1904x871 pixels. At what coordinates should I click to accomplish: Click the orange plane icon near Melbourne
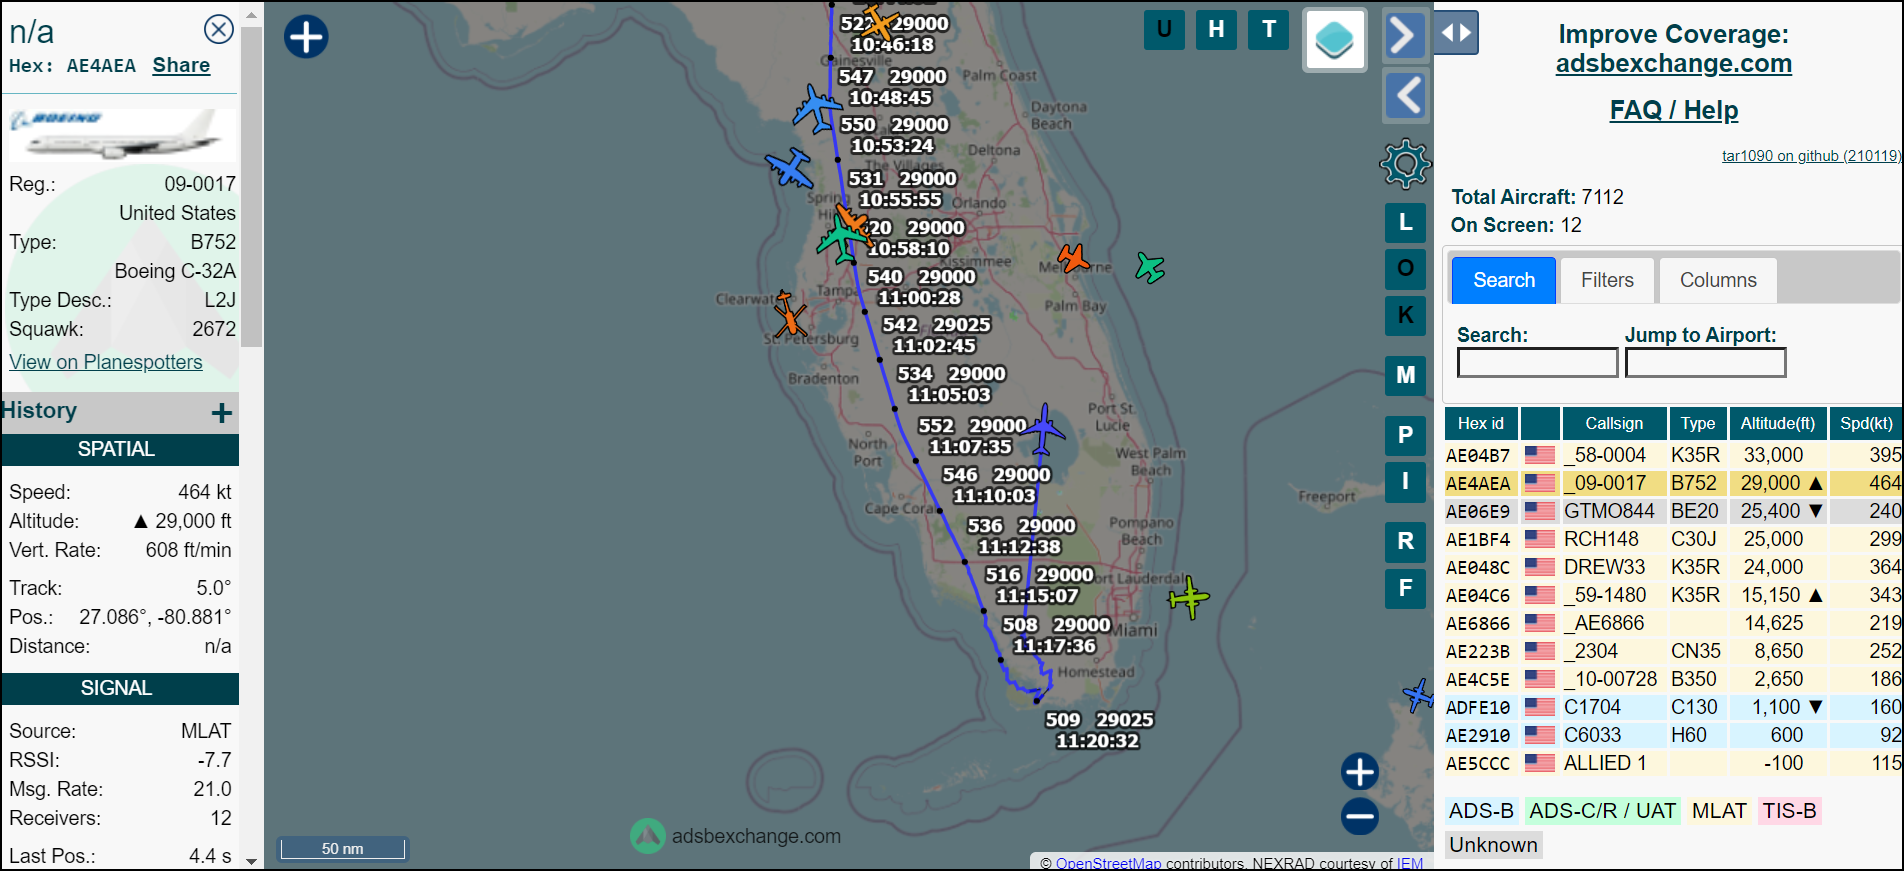1073,258
